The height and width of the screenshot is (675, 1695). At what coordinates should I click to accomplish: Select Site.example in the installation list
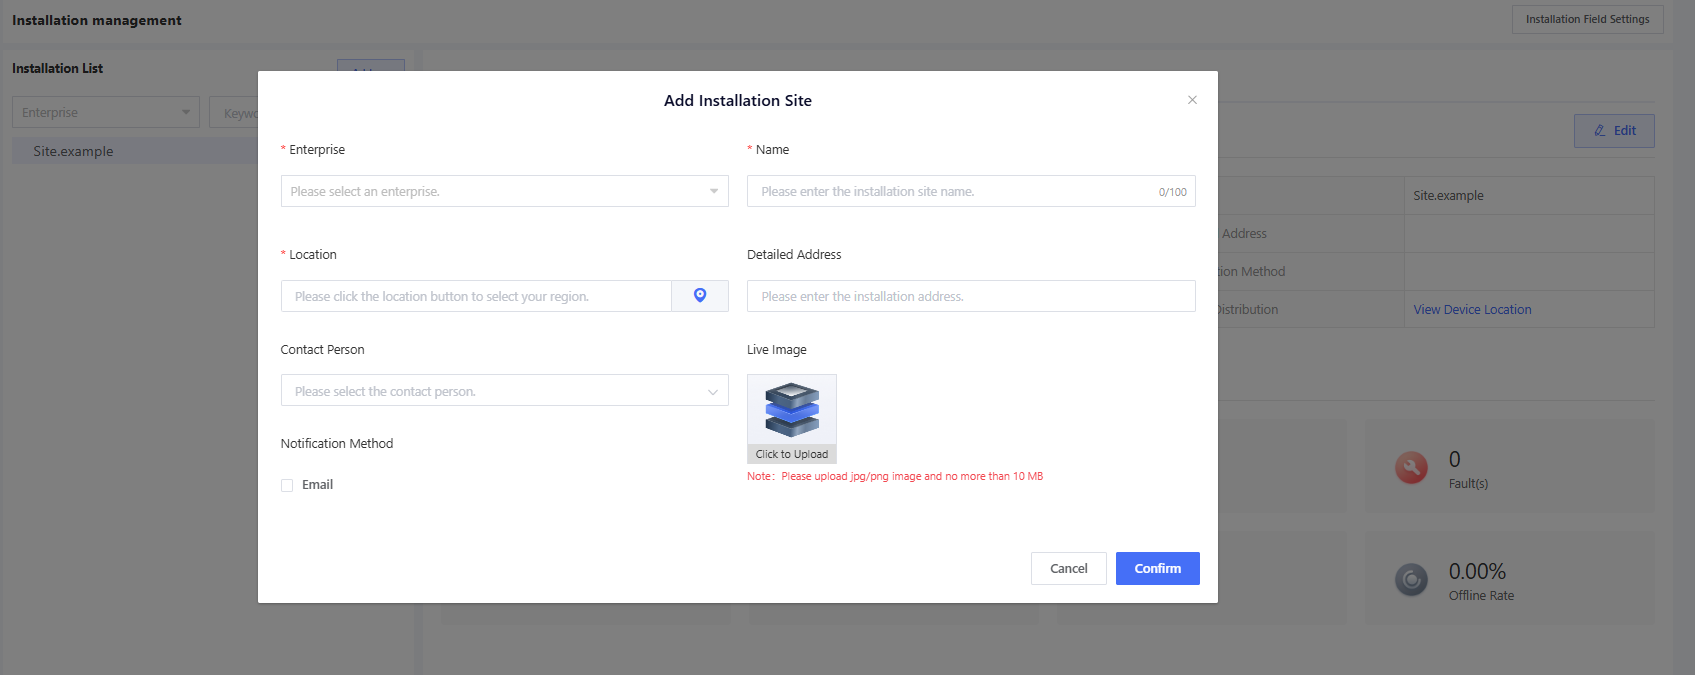pos(73,151)
